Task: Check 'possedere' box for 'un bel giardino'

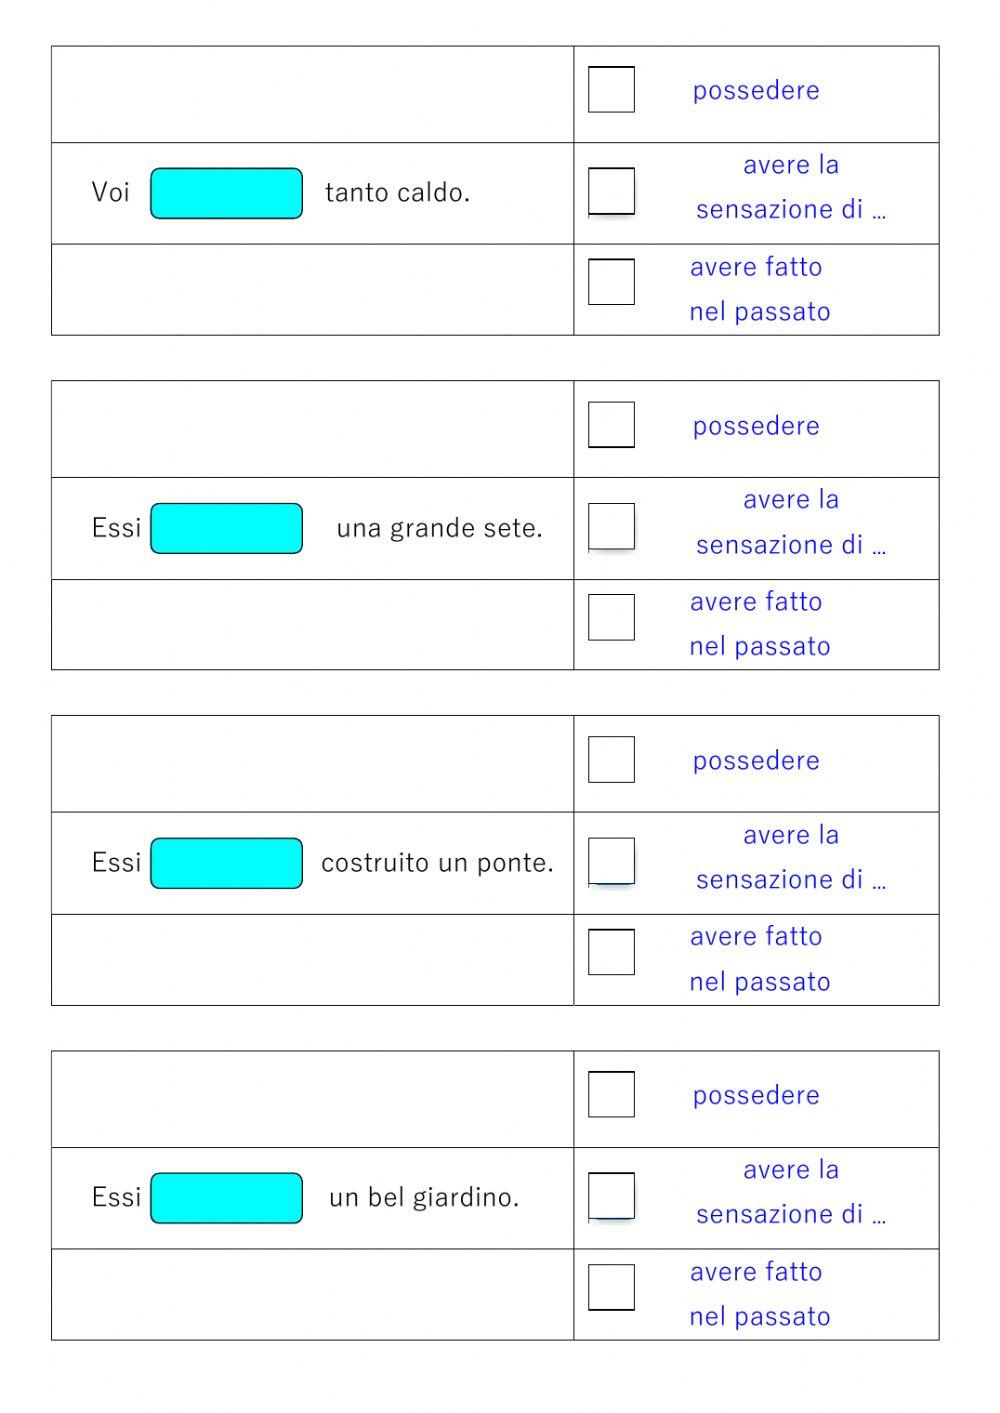Action: [x=611, y=1095]
